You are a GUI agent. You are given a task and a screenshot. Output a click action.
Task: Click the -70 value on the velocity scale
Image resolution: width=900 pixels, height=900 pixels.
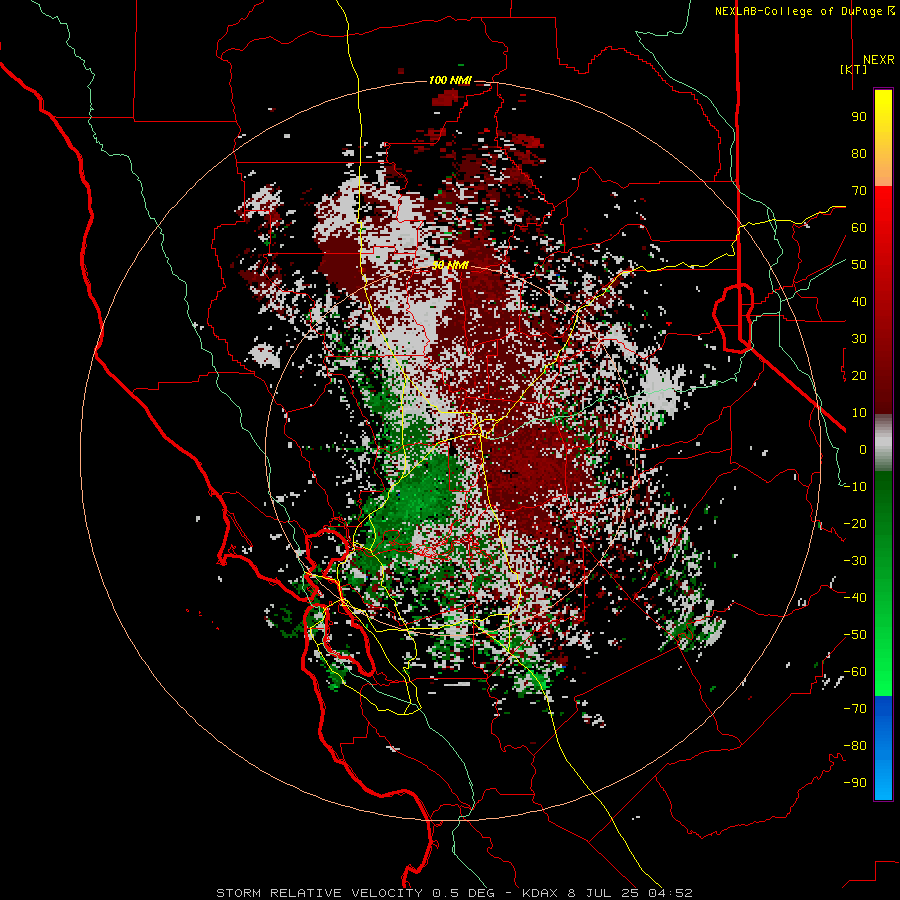tap(855, 709)
